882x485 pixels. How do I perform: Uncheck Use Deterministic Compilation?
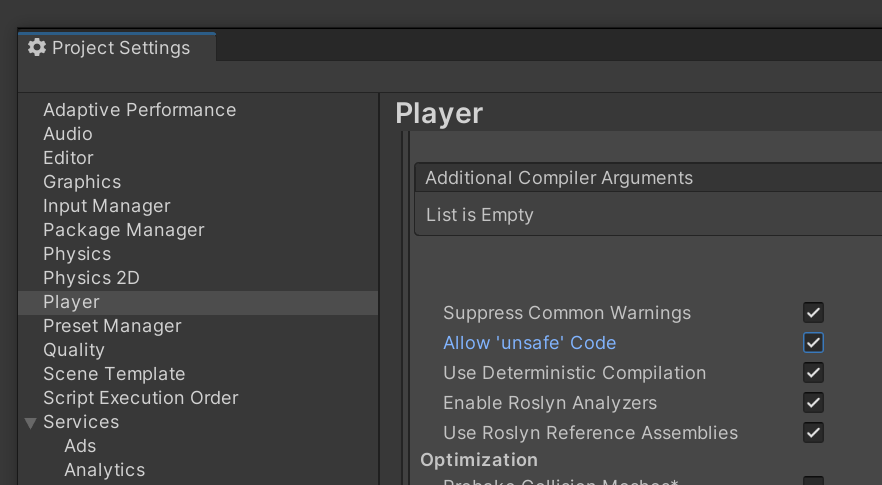point(813,373)
